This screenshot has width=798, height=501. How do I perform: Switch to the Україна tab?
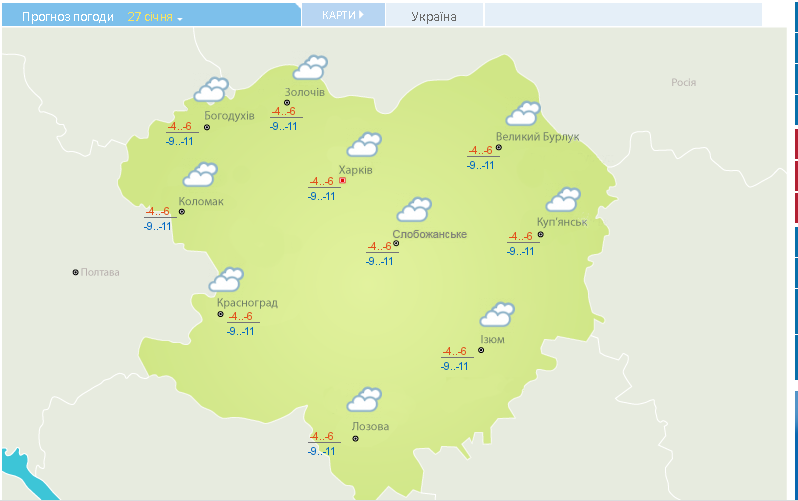coord(434,16)
